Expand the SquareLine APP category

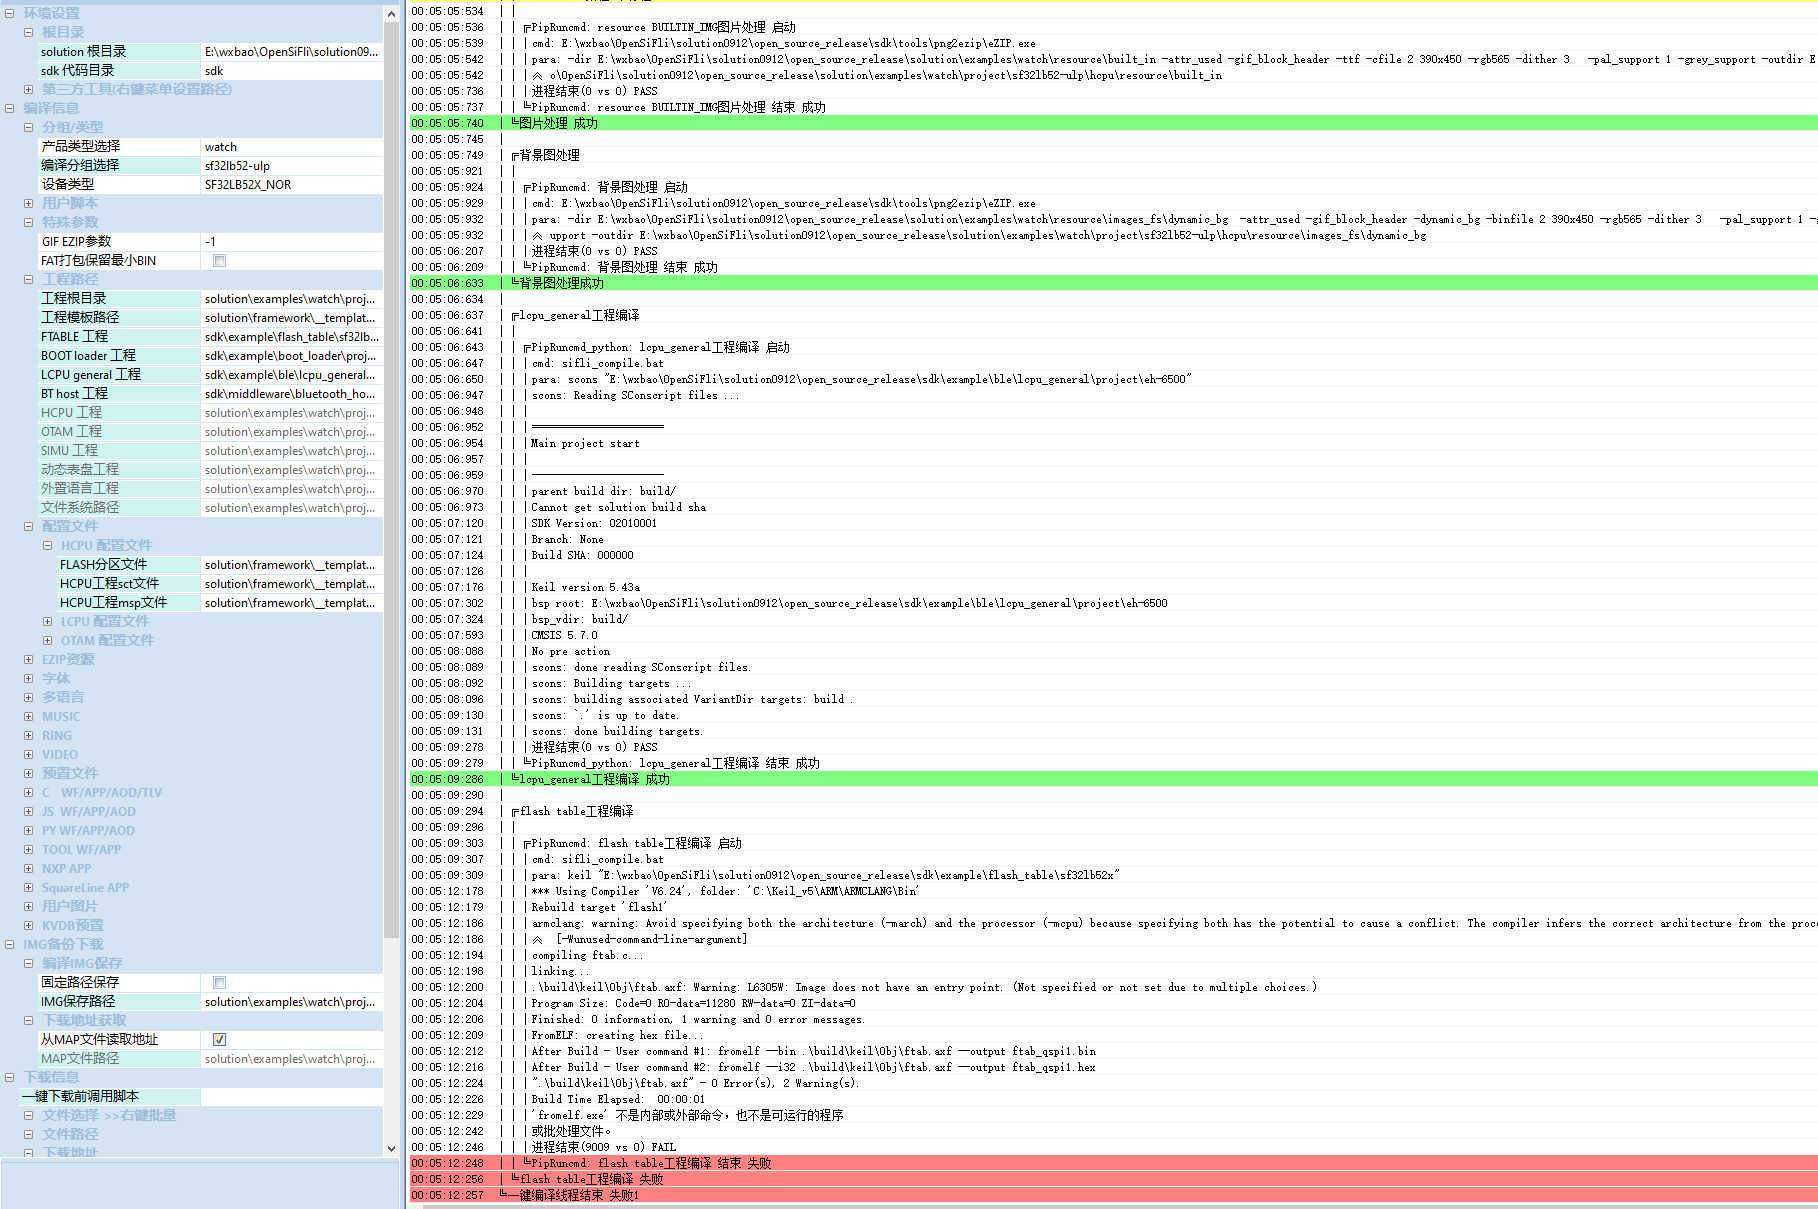(x=29, y=888)
